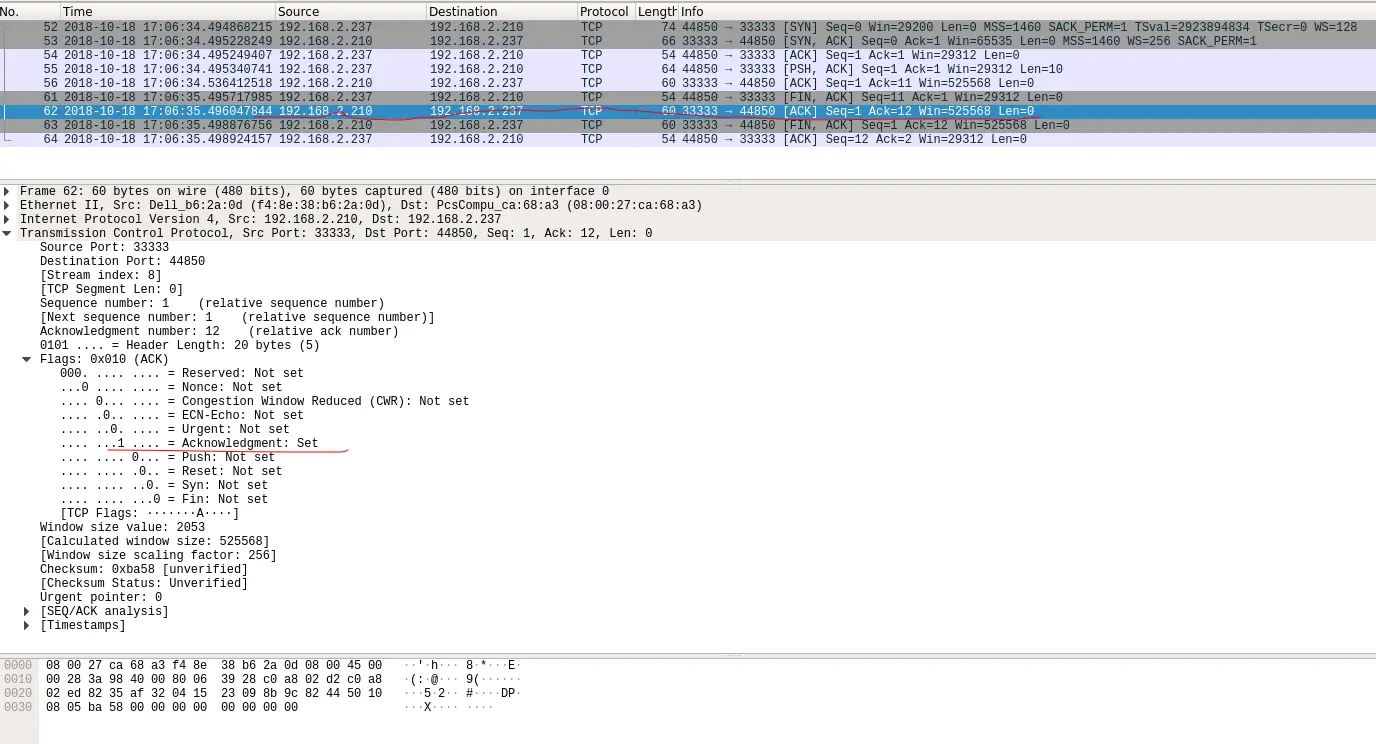Select the Acknowledgment: Set flag line
This screenshot has height=744, width=1376.
point(189,443)
